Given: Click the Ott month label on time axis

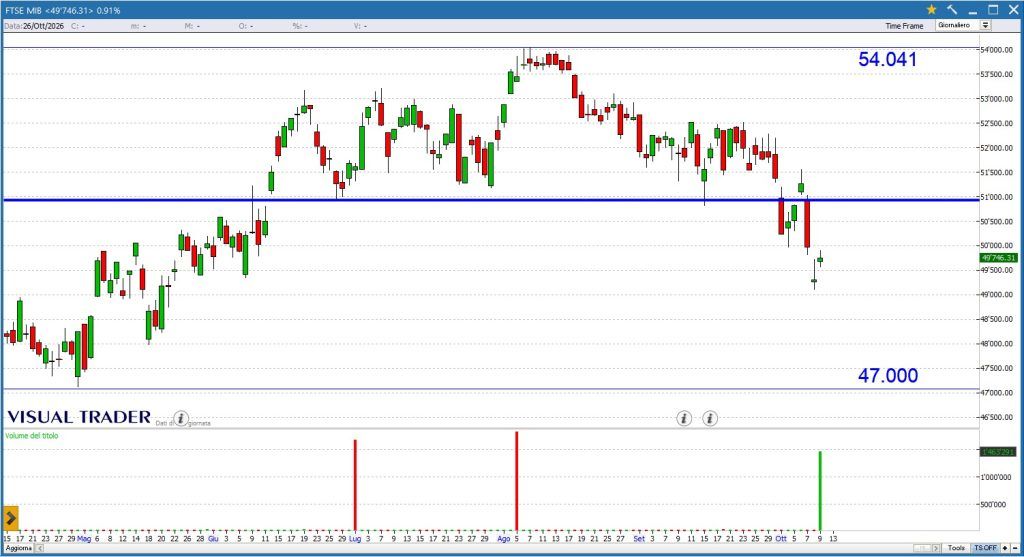Looking at the screenshot, I should [780, 539].
